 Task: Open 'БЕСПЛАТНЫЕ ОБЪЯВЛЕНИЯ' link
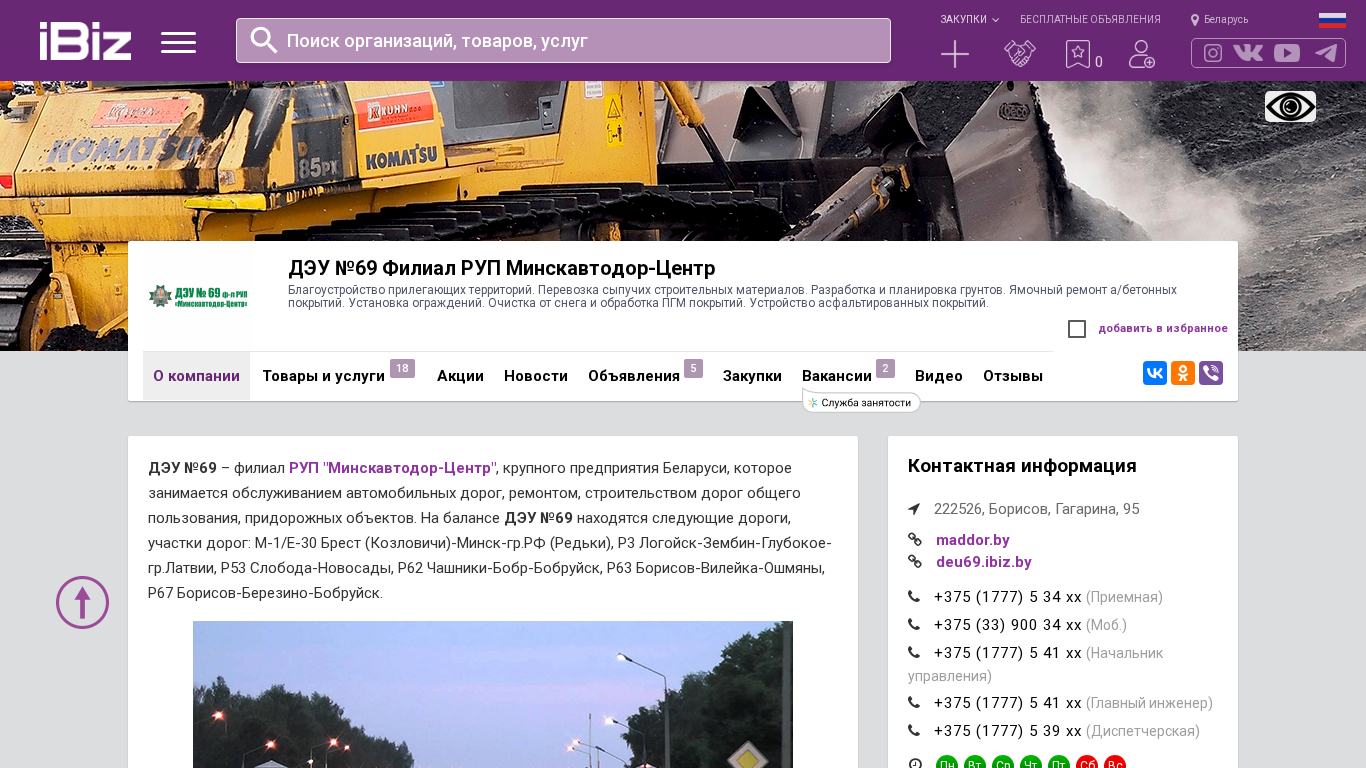(1090, 20)
